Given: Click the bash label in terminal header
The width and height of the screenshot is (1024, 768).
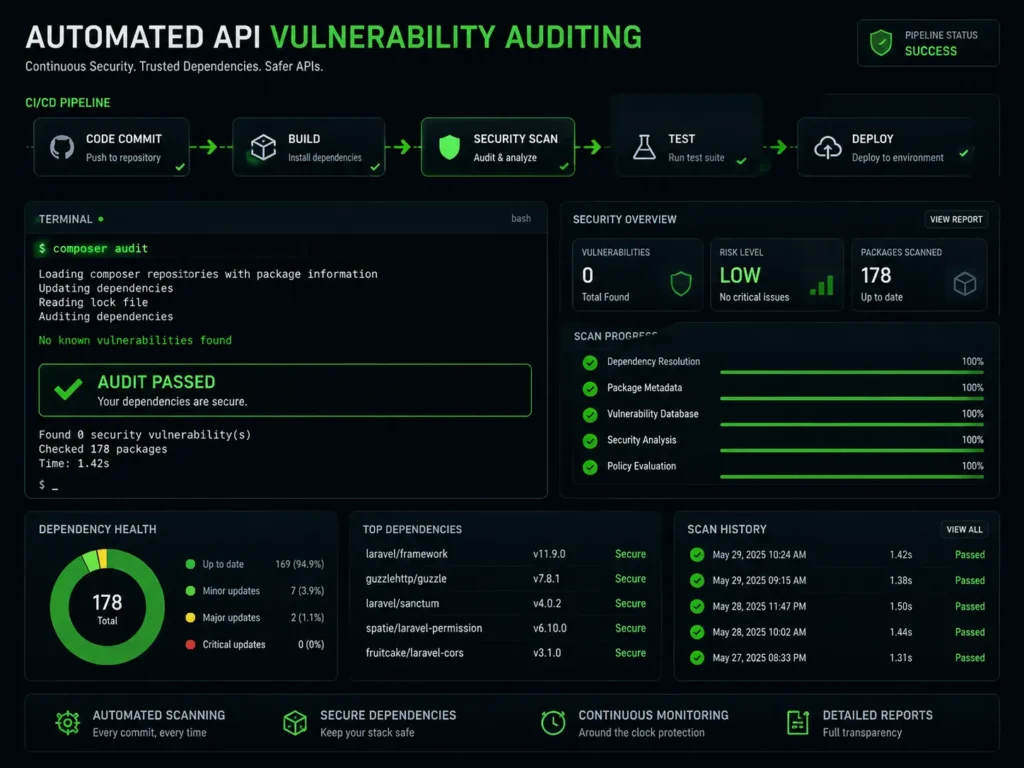Looking at the screenshot, I should (x=520, y=219).
